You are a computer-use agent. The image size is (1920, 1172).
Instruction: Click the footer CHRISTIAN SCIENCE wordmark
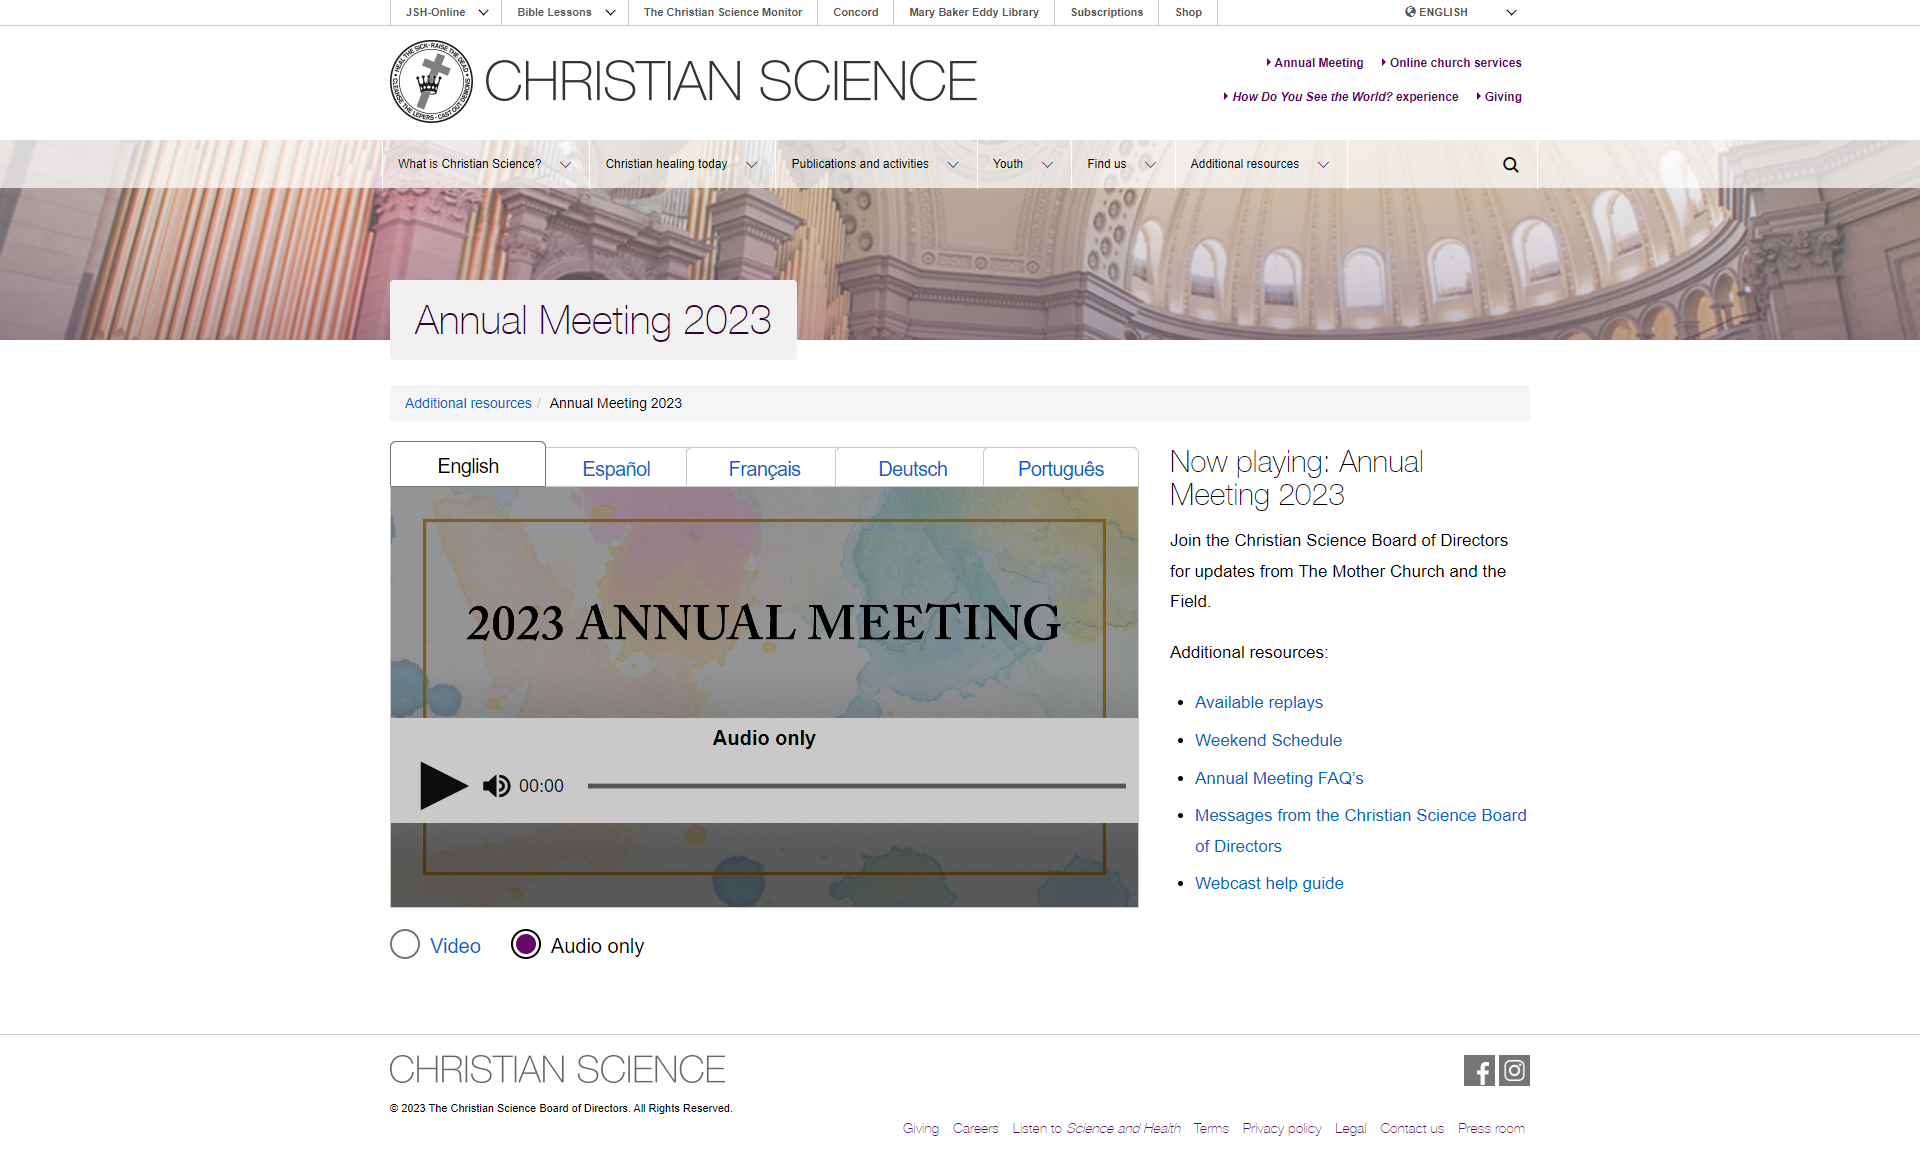(557, 1070)
